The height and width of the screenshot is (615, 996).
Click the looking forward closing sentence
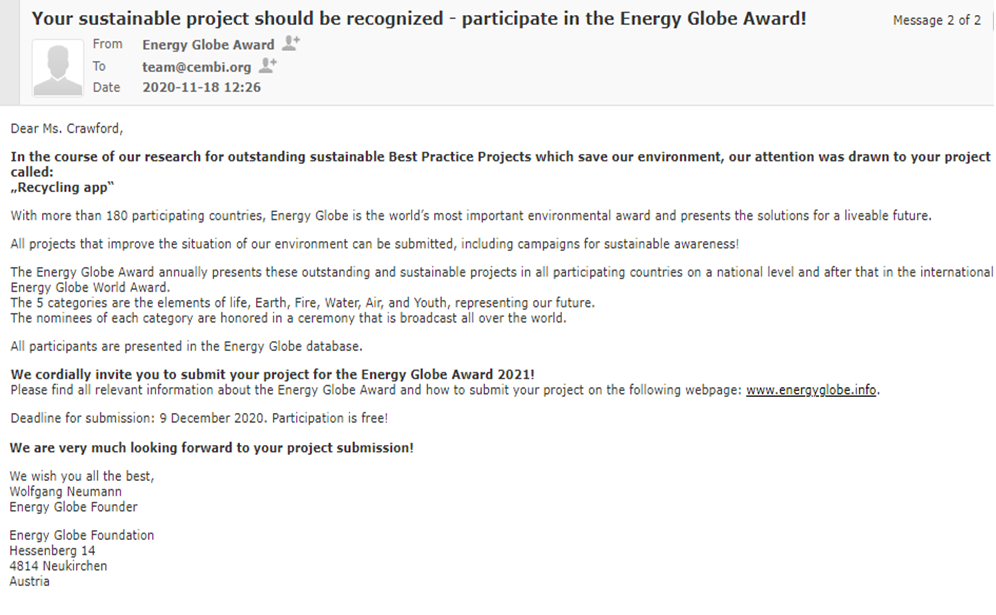(x=212, y=448)
